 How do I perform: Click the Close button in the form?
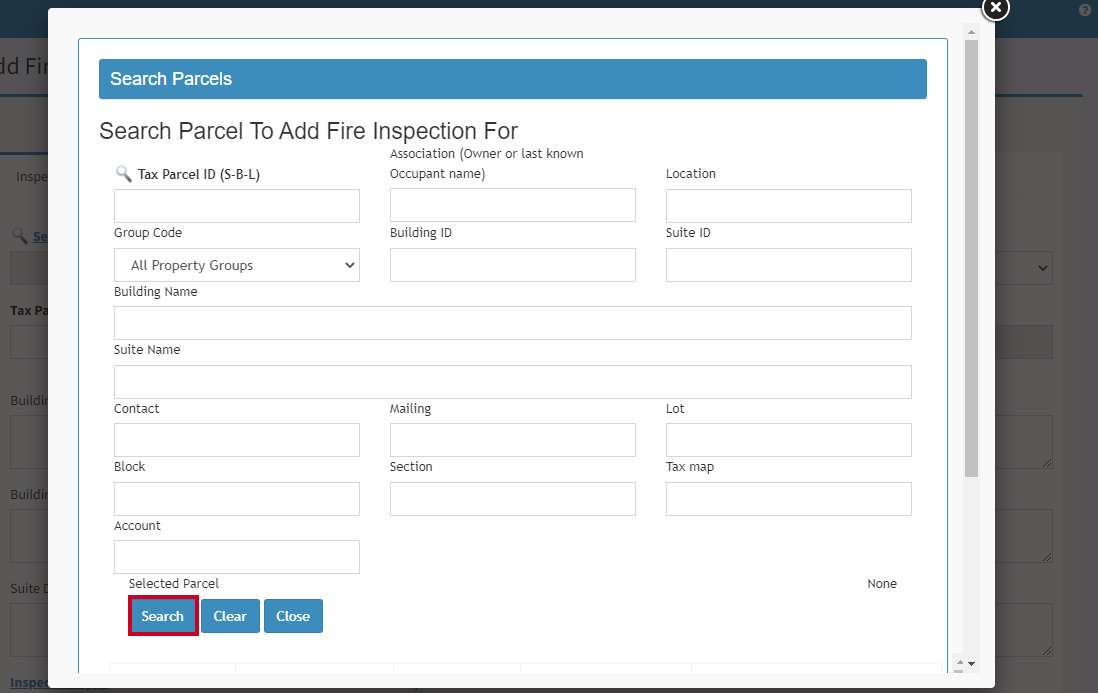pos(293,616)
